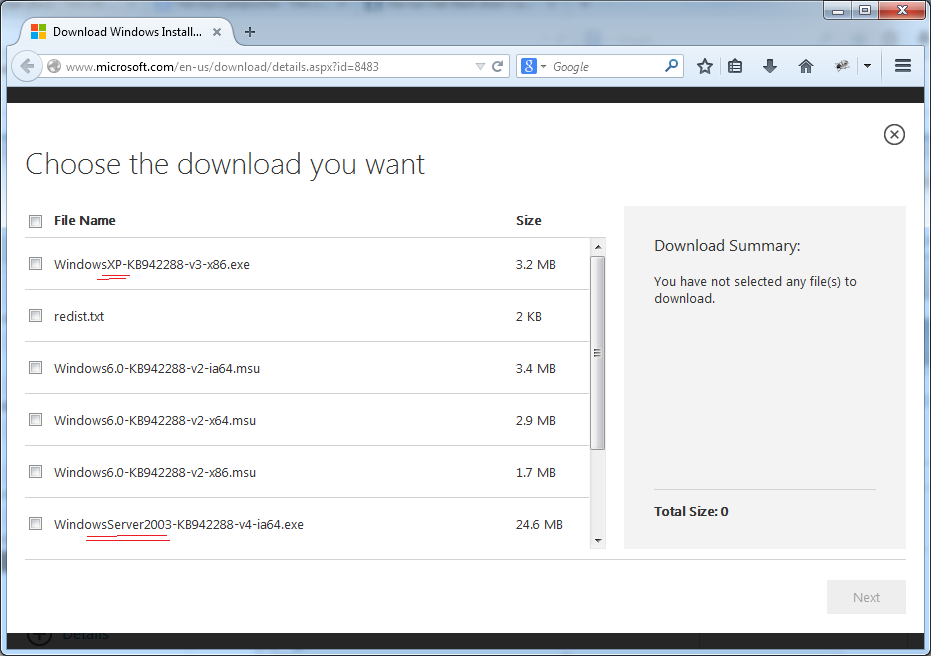Close the Firefox browser window
931x656 pixels.
tap(902, 10)
